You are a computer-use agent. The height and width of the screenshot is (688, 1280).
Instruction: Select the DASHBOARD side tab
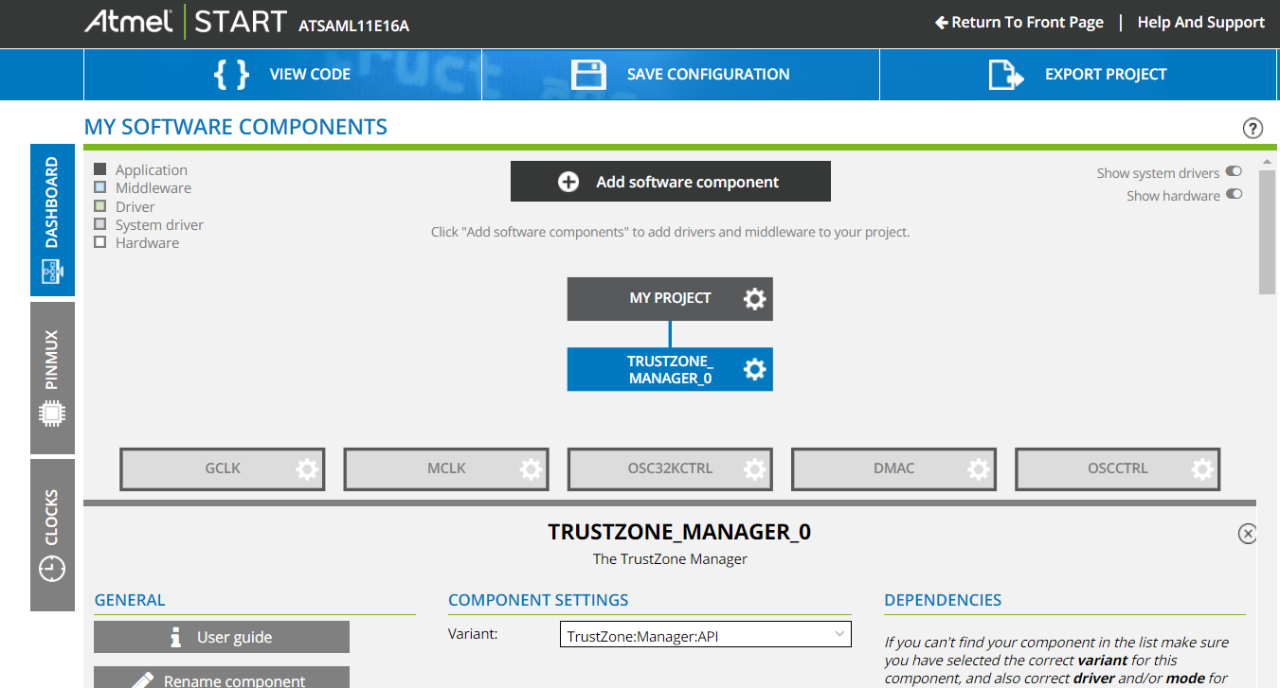(52, 220)
